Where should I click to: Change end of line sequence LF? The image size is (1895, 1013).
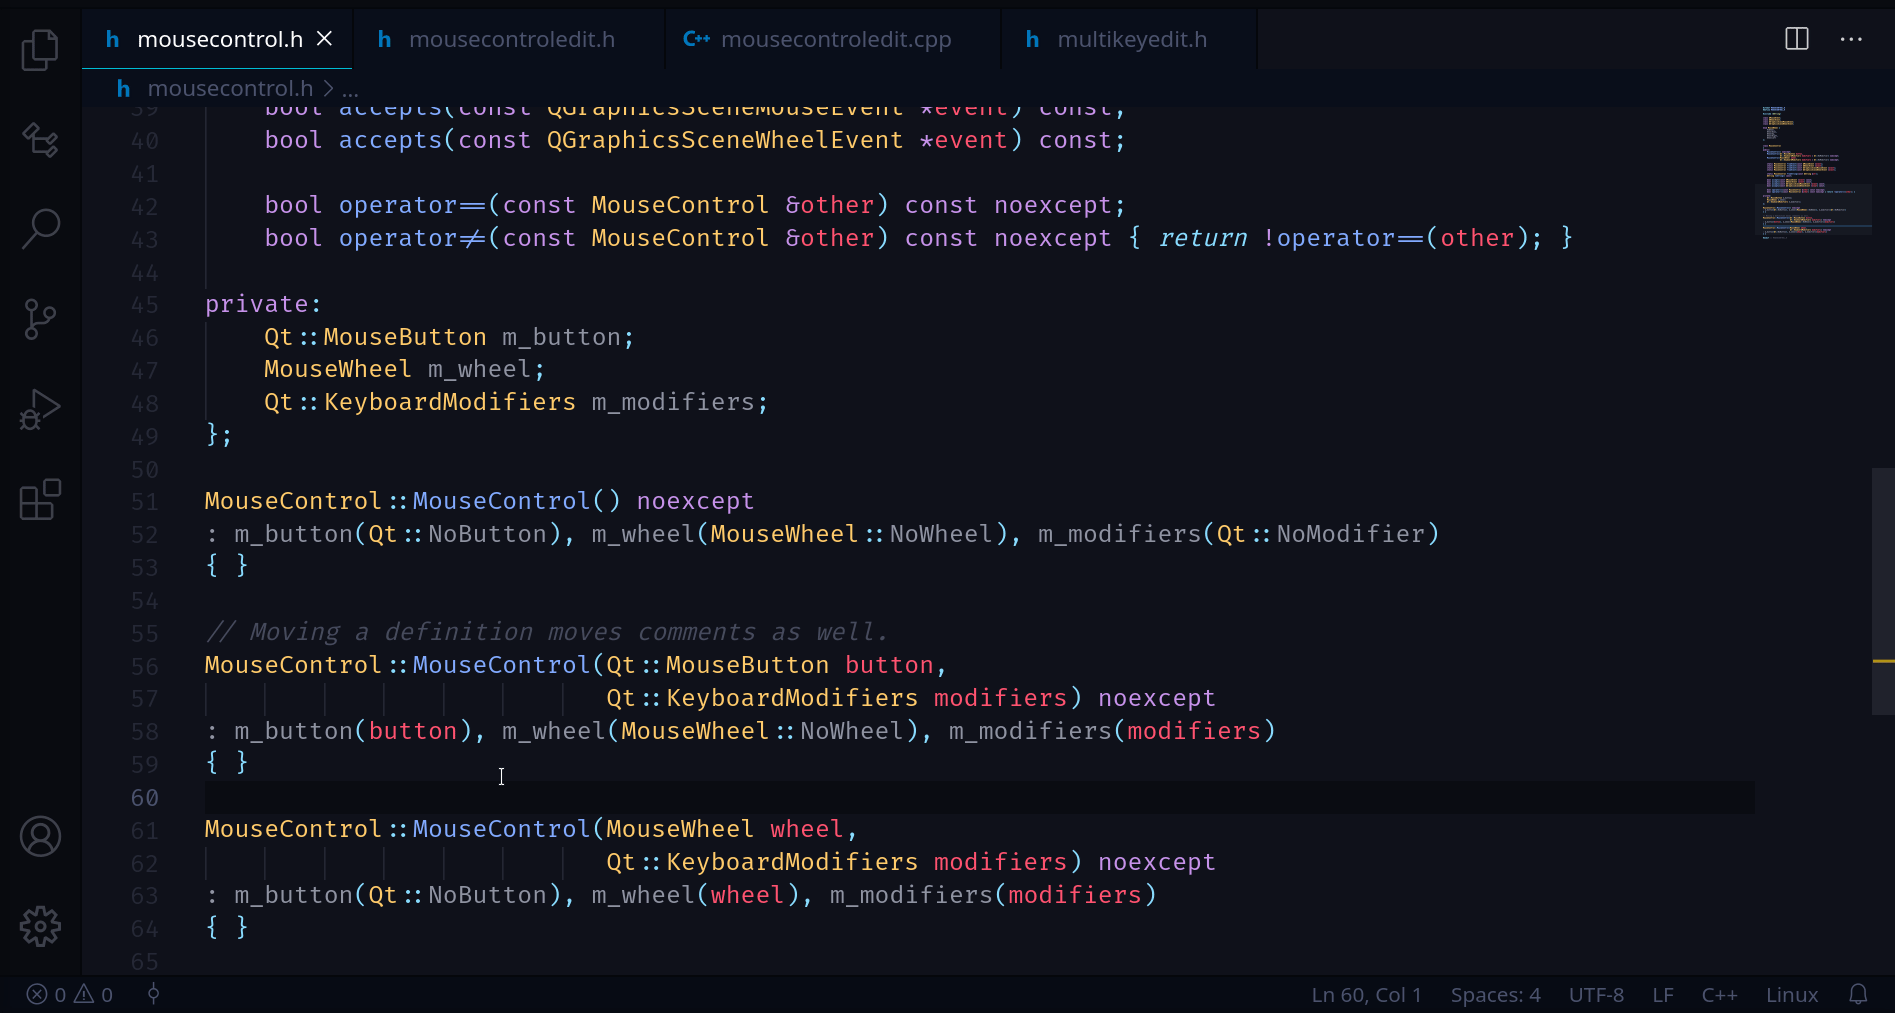coord(1663,994)
